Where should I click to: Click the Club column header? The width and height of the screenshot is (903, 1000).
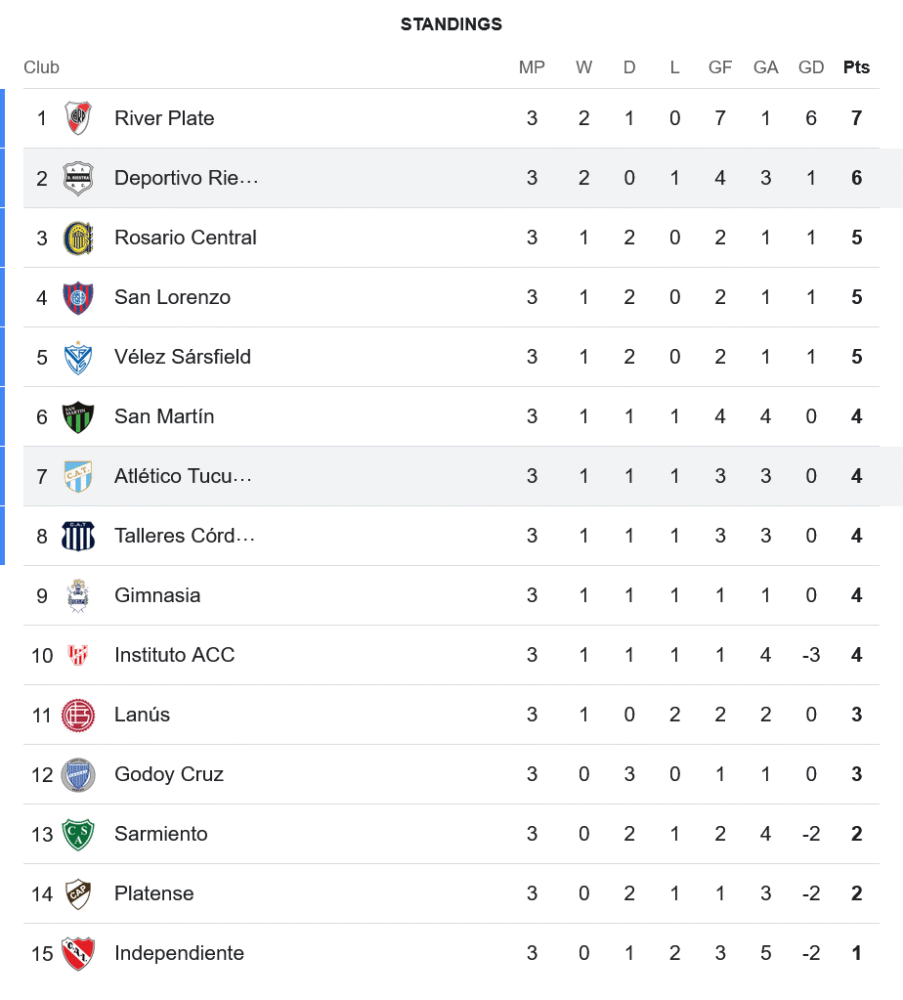click(x=42, y=68)
